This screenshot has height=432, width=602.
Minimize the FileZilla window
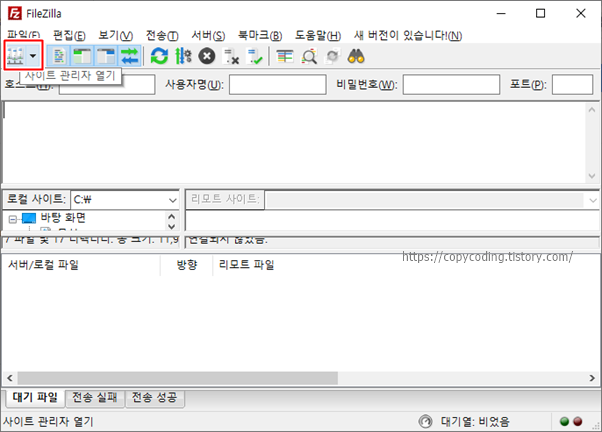[501, 13]
